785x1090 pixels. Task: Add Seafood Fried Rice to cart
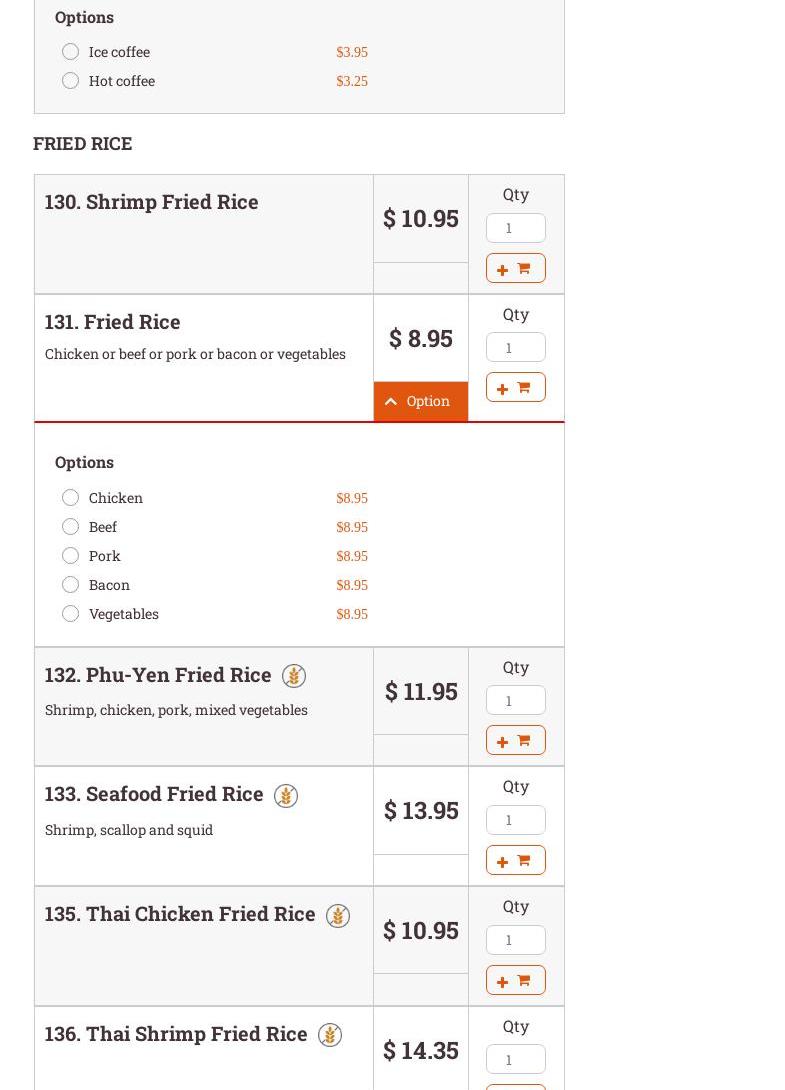pos(515,860)
